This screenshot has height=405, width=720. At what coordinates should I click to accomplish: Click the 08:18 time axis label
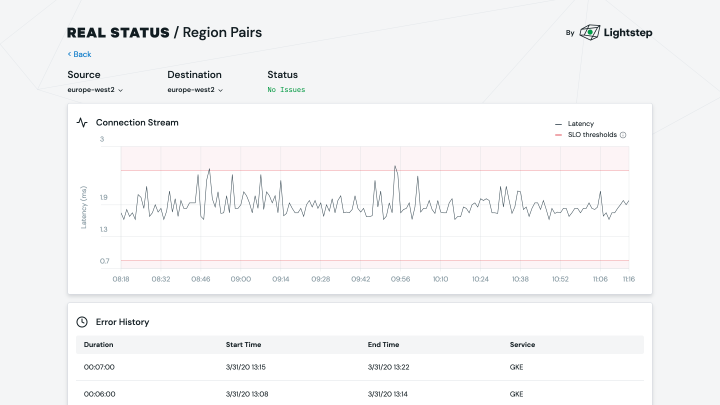(x=121, y=279)
